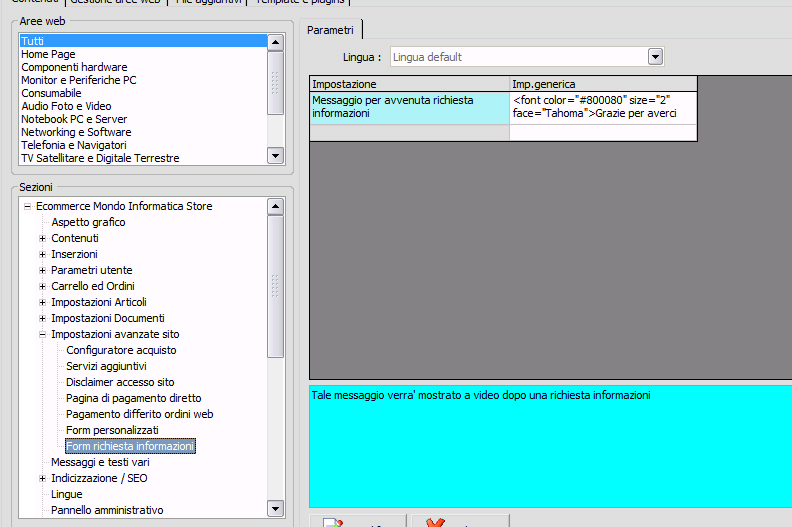Expand the Parametri utente node
This screenshot has width=792, height=527.
point(42,270)
